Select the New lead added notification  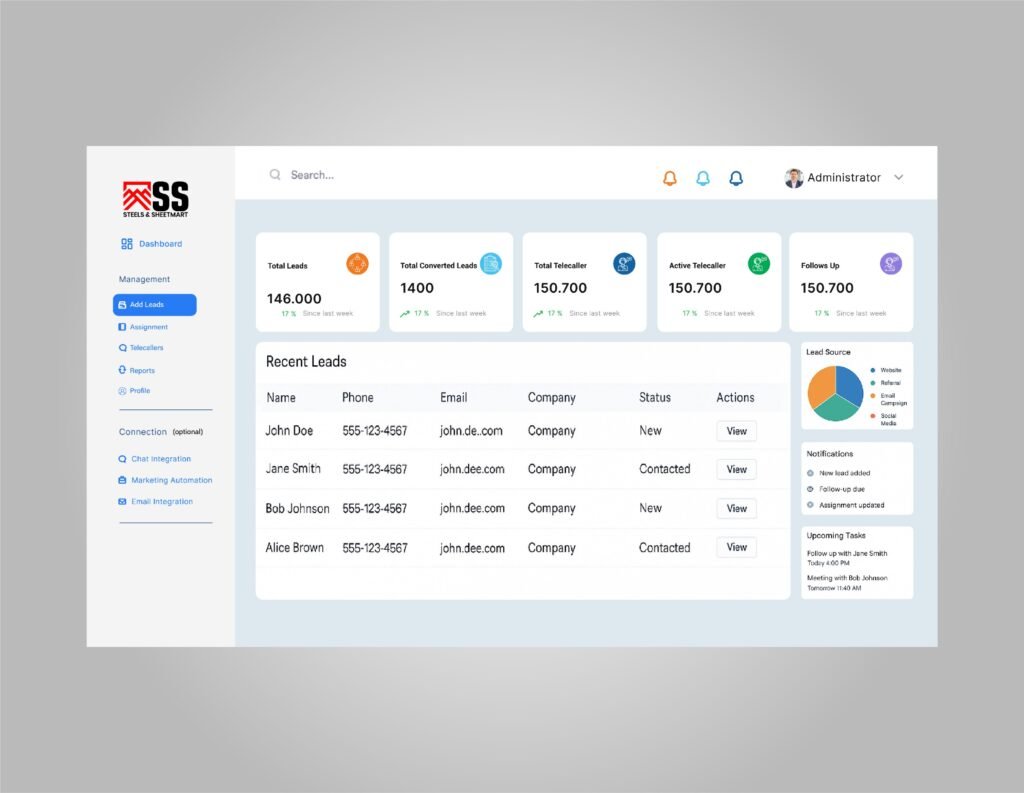tap(844, 473)
